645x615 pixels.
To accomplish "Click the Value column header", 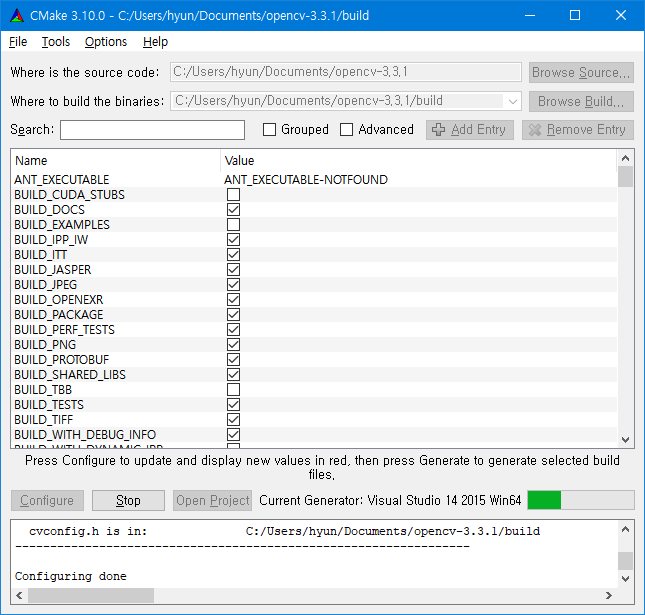I will 239,160.
